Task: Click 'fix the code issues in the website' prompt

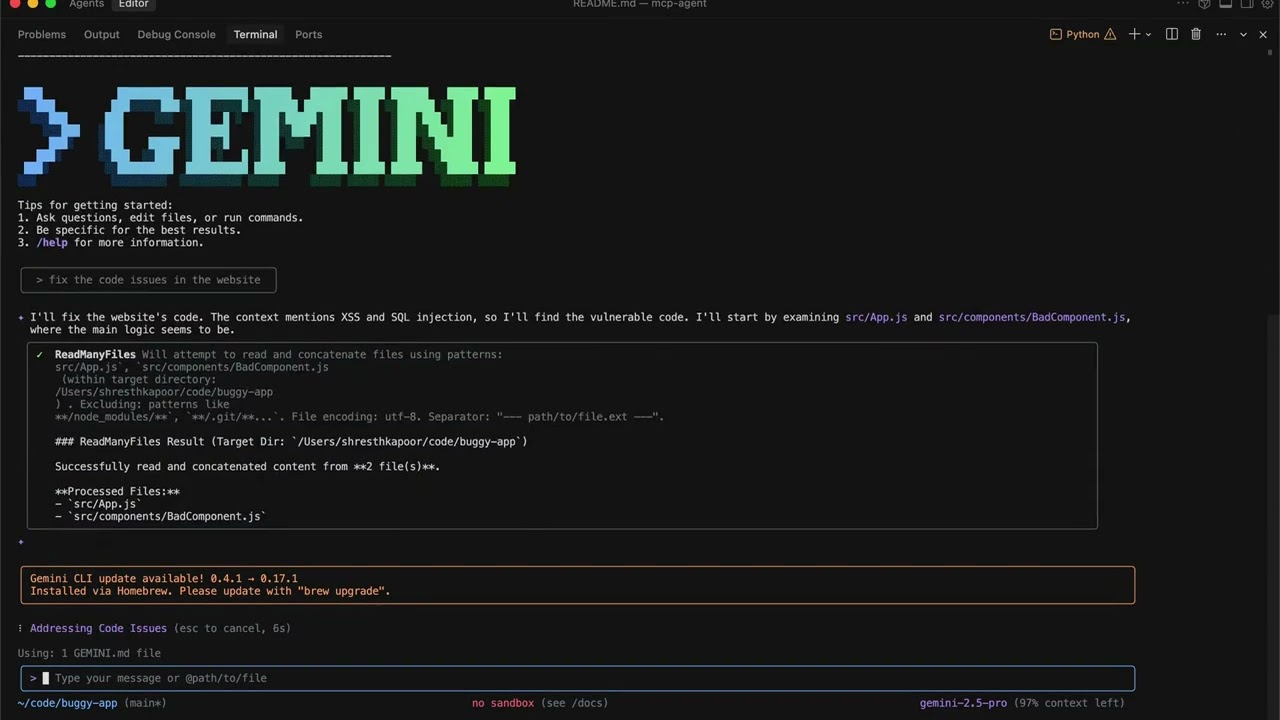Action: click(x=148, y=280)
